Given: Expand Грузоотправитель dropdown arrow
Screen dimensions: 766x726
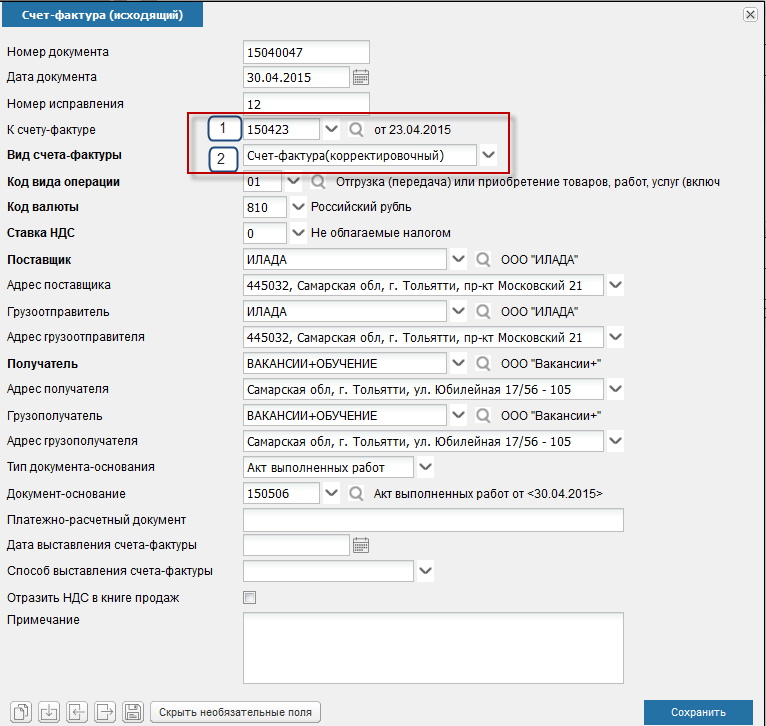Looking at the screenshot, I should click(x=458, y=311).
